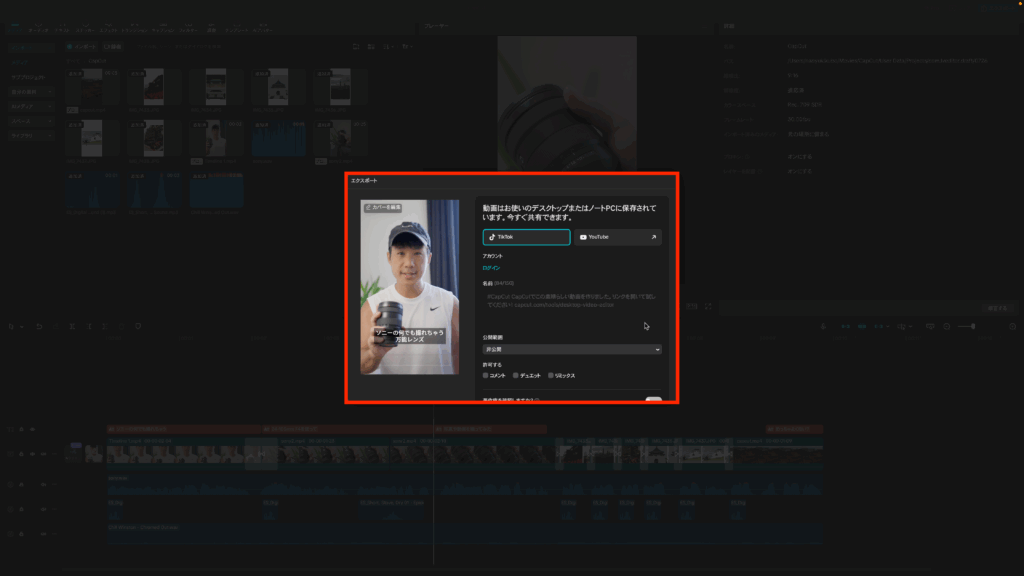Click the カバーを編集 button on the cover
Screen dimensions: 1024x576
[383, 208]
